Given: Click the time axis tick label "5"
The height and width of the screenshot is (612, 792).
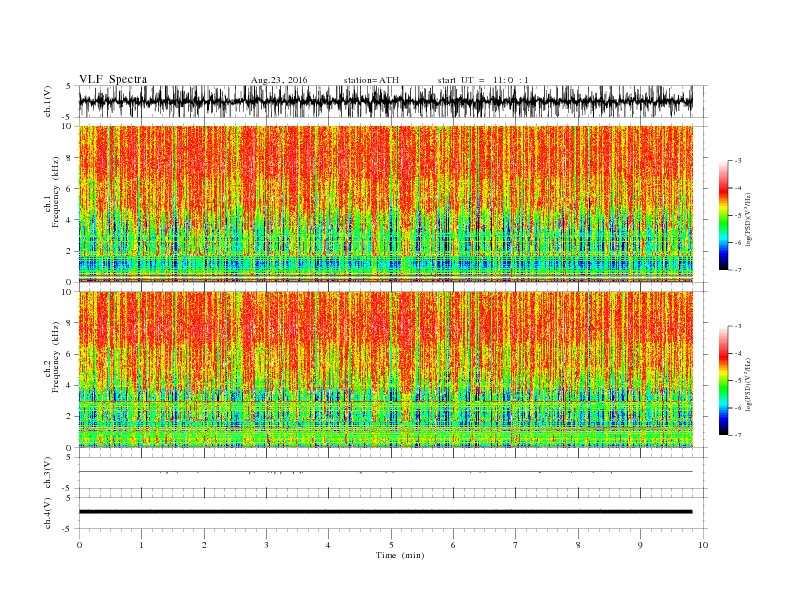Looking at the screenshot, I should (x=391, y=545).
